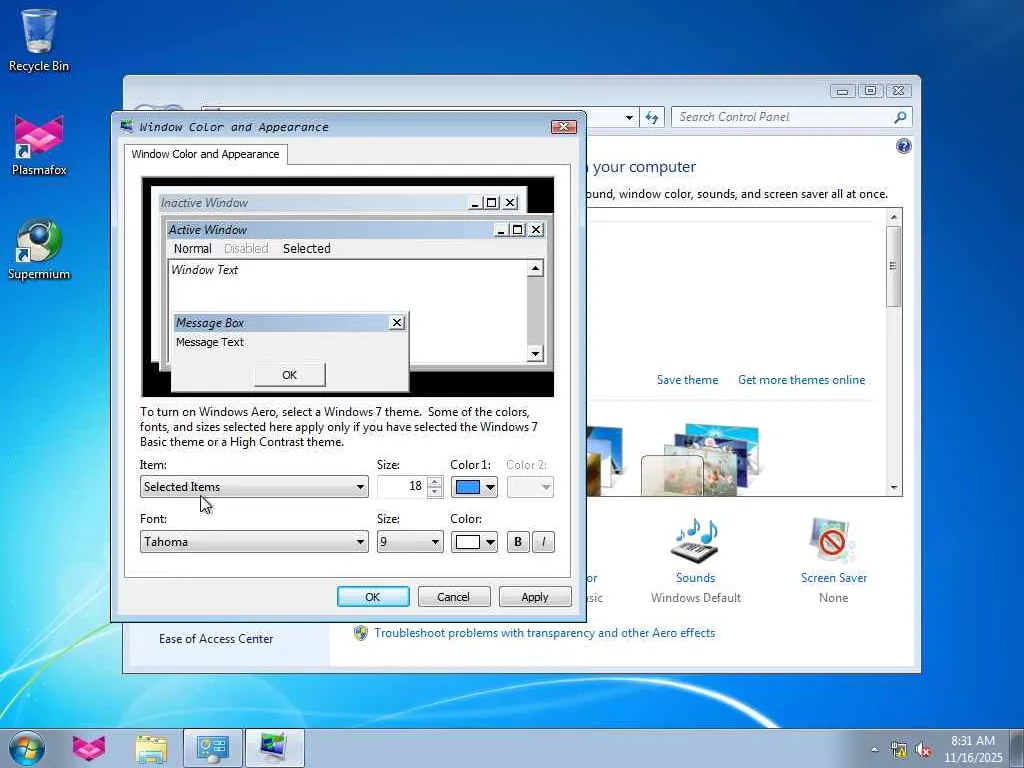Click preview window scrollbar down arrow
The height and width of the screenshot is (768, 1024).
535,354
